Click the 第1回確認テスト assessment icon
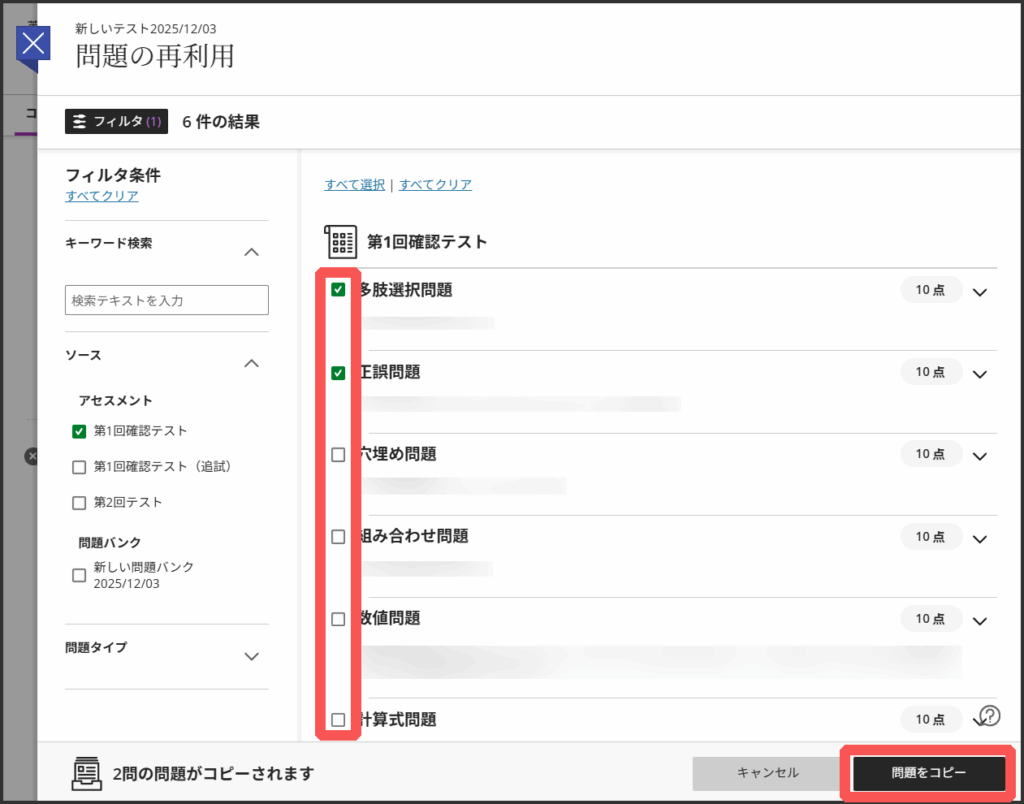Screen dimensions: 1024x804 341,242
